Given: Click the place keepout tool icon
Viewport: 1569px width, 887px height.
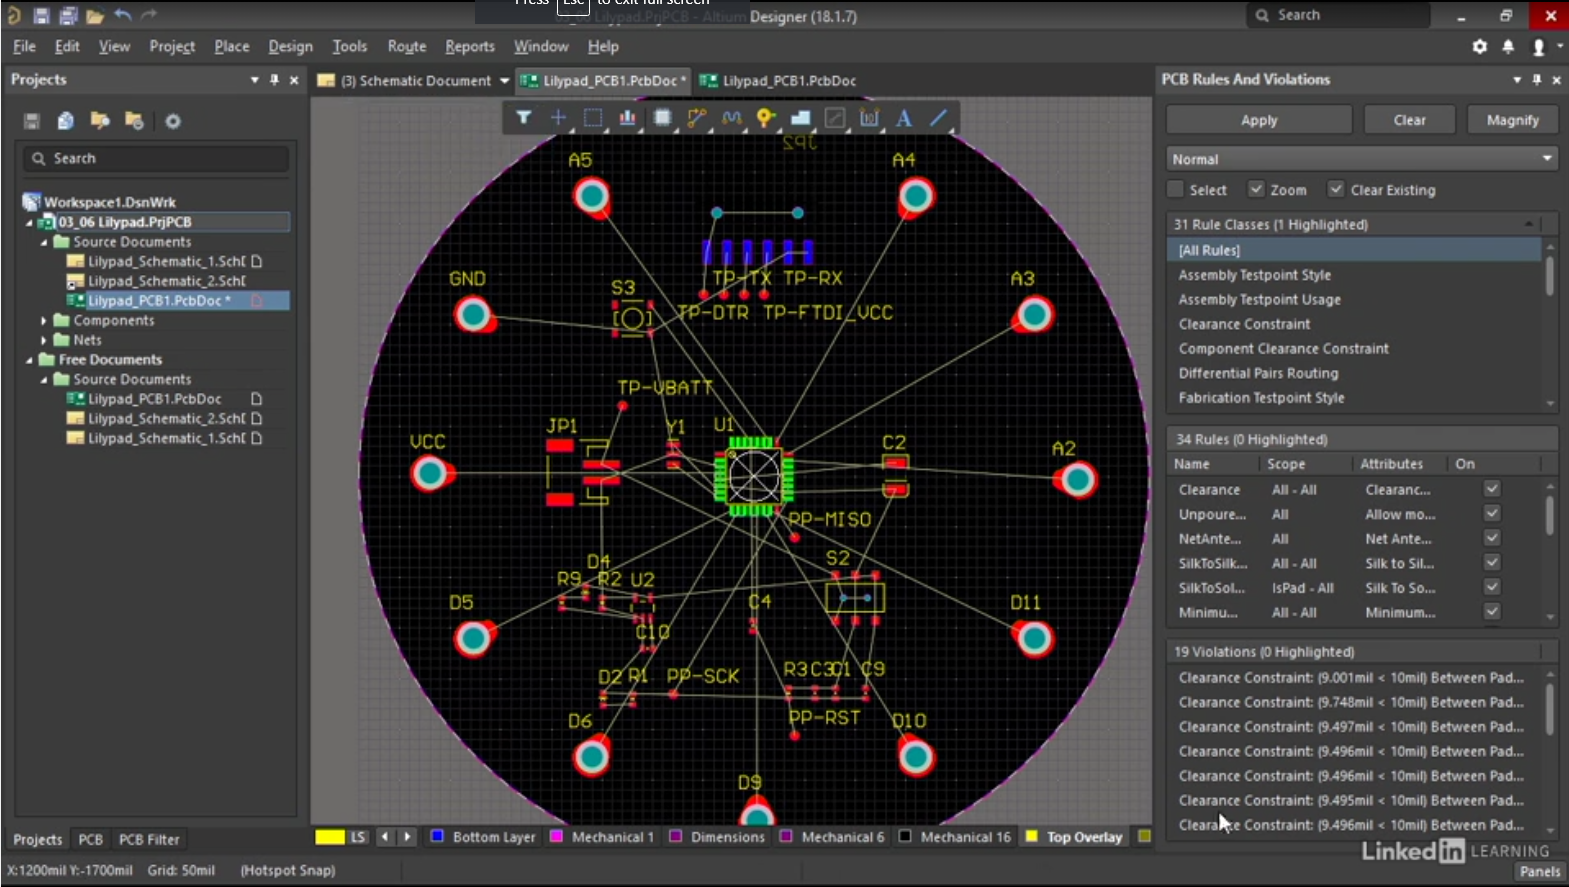Looking at the screenshot, I should [x=835, y=118].
